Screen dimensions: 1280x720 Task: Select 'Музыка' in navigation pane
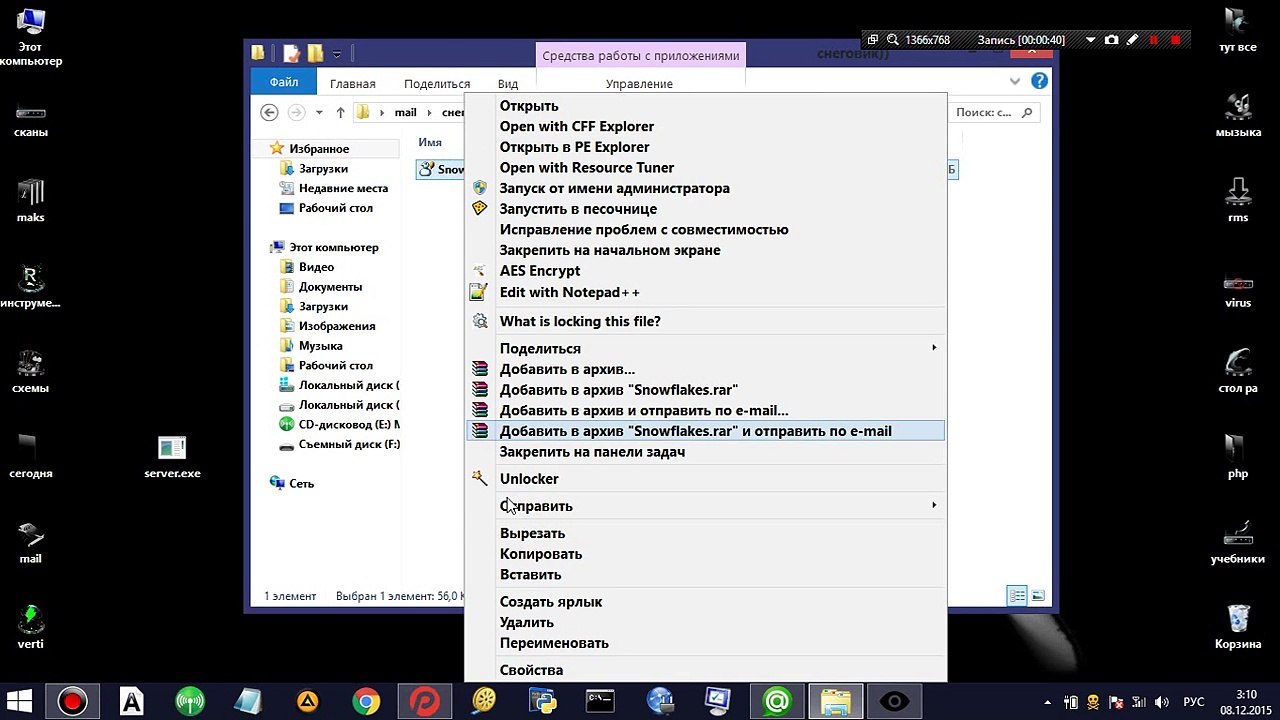[x=320, y=346]
